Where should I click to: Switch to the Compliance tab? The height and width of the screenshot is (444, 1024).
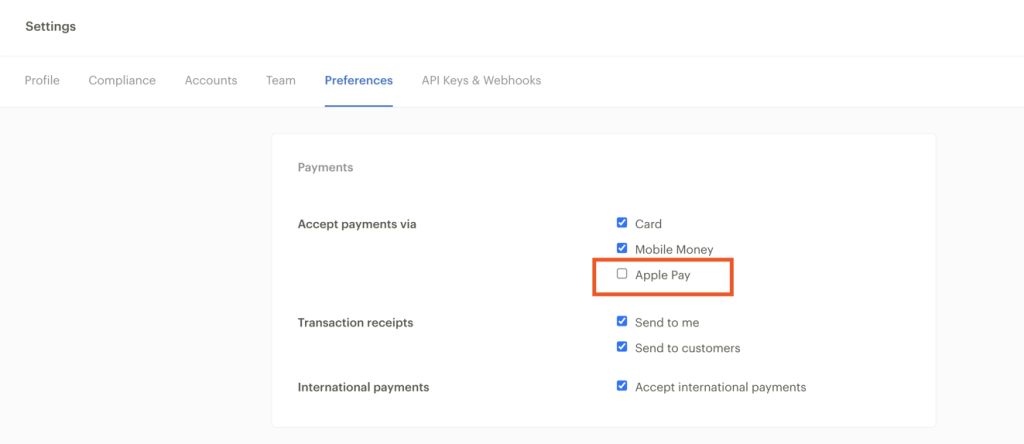tap(122, 80)
